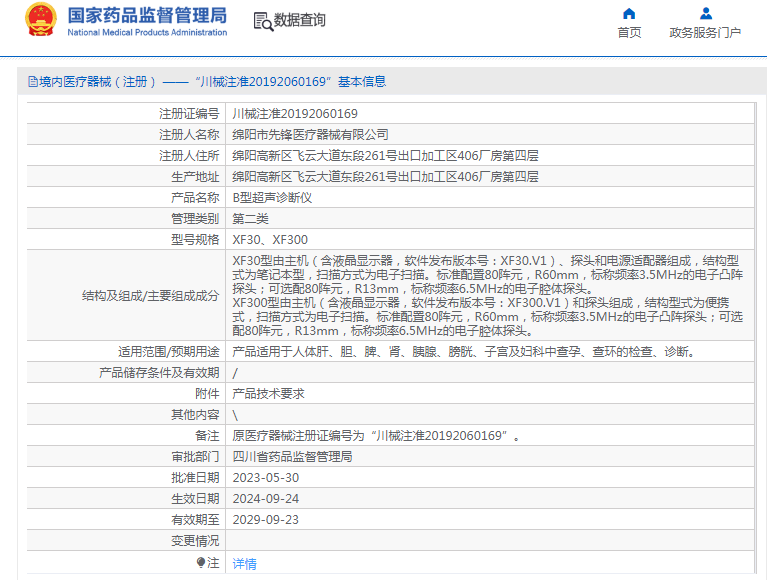Click the national emblem logo
This screenshot has width=767, height=580.
point(41,20)
